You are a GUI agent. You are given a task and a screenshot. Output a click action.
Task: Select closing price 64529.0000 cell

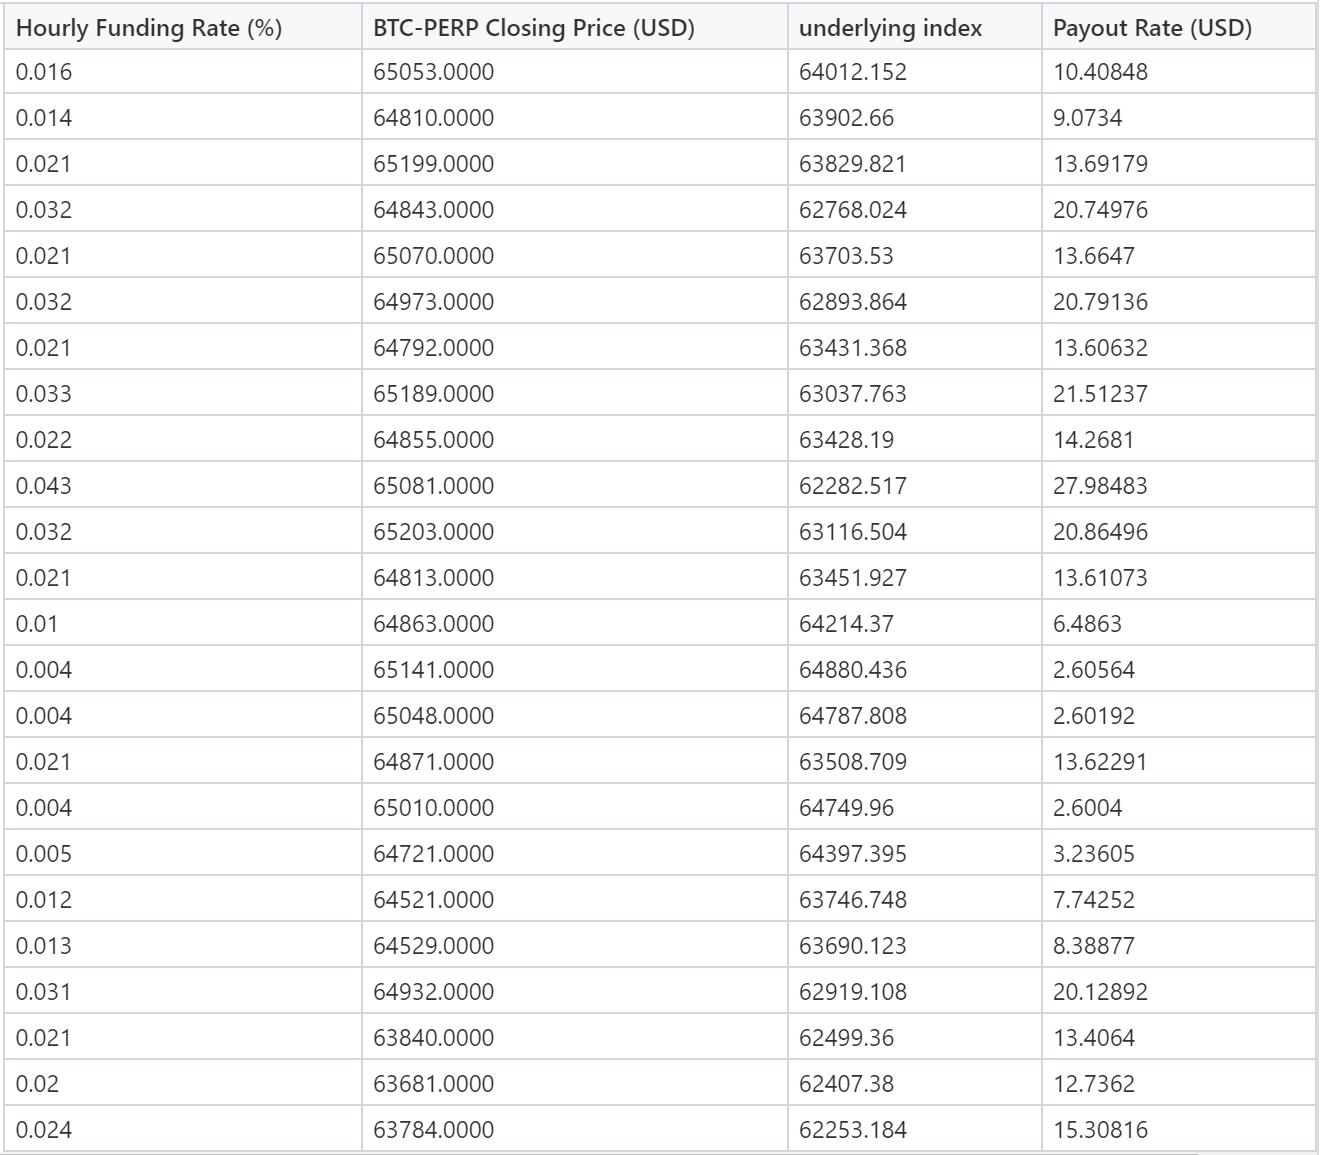433,946
